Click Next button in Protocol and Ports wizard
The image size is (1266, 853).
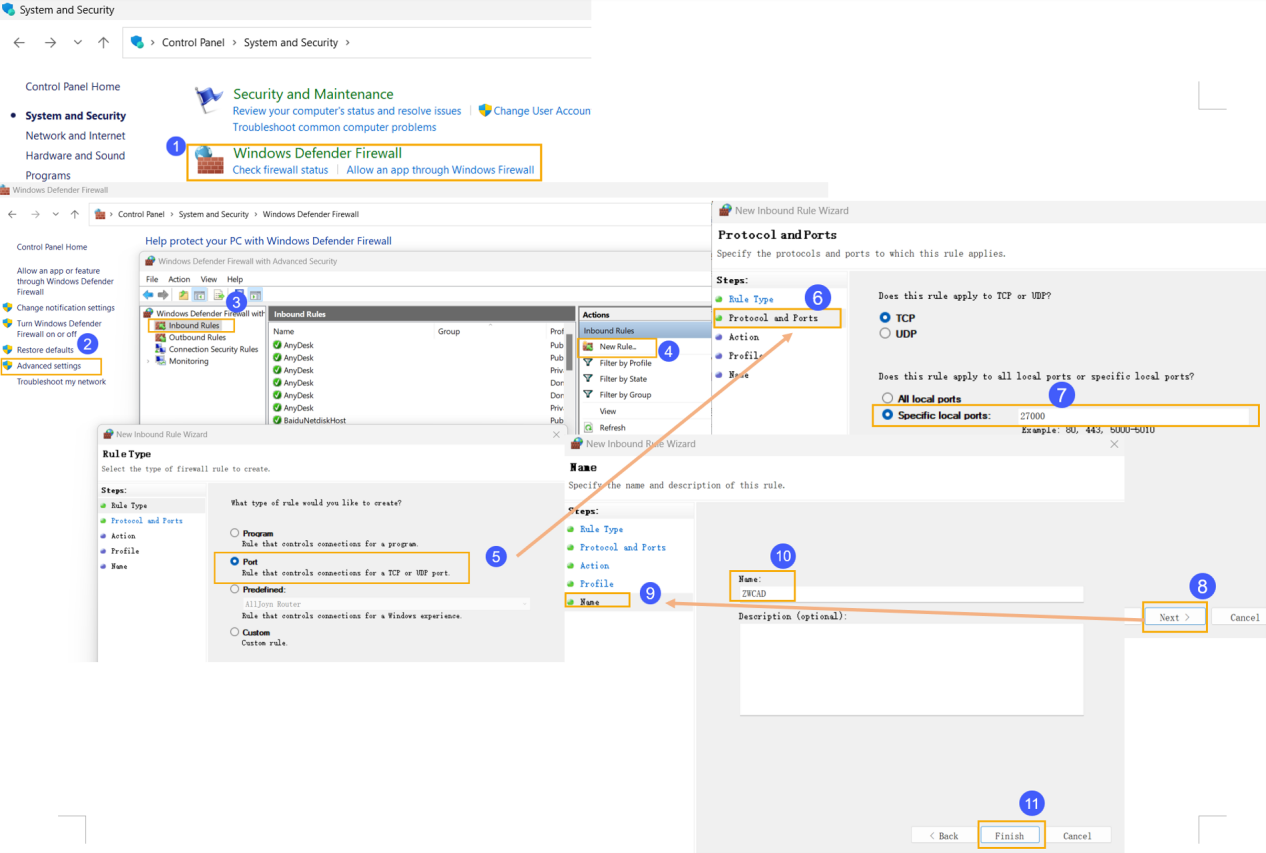[x=1174, y=617]
